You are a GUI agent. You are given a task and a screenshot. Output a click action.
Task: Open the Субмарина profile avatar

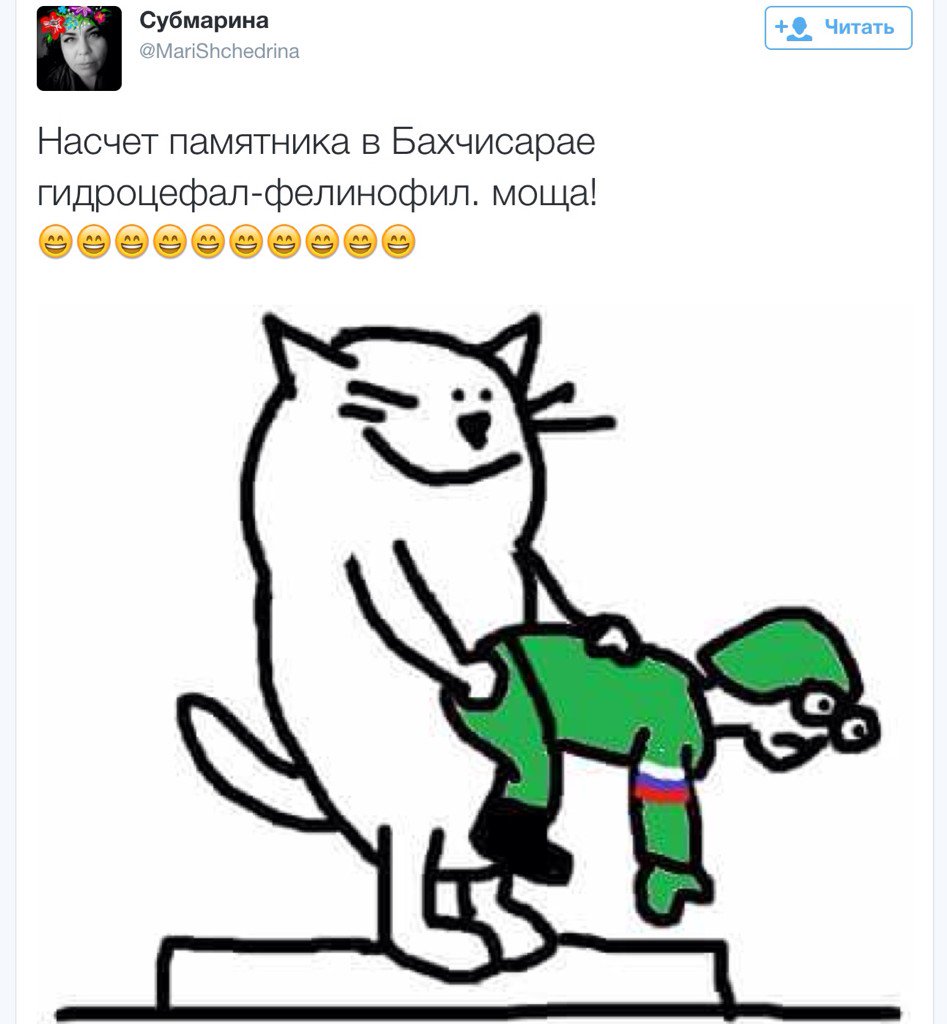pos(79,48)
